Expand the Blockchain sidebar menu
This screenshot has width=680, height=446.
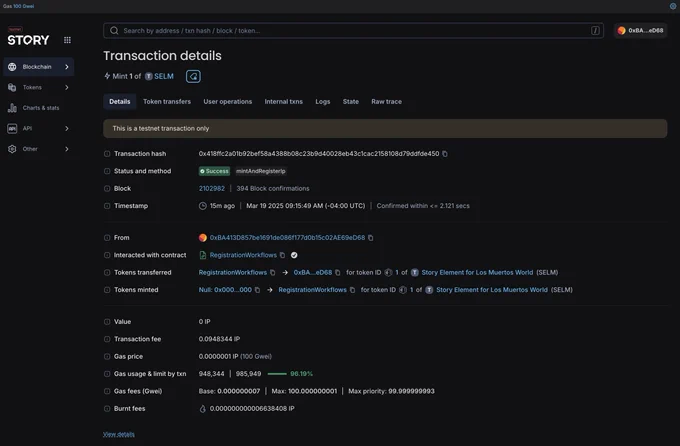tap(39, 67)
